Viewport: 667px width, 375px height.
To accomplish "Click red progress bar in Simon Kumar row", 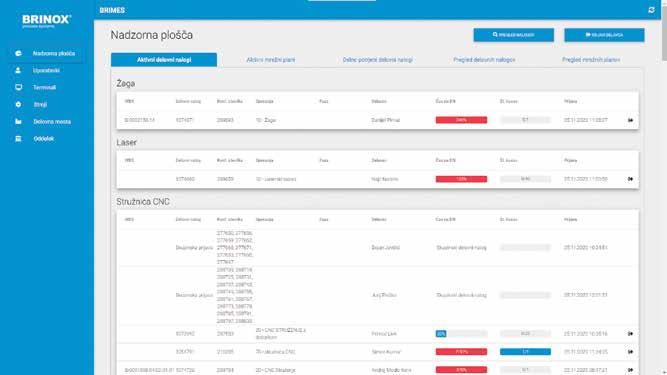I will 461,352.
